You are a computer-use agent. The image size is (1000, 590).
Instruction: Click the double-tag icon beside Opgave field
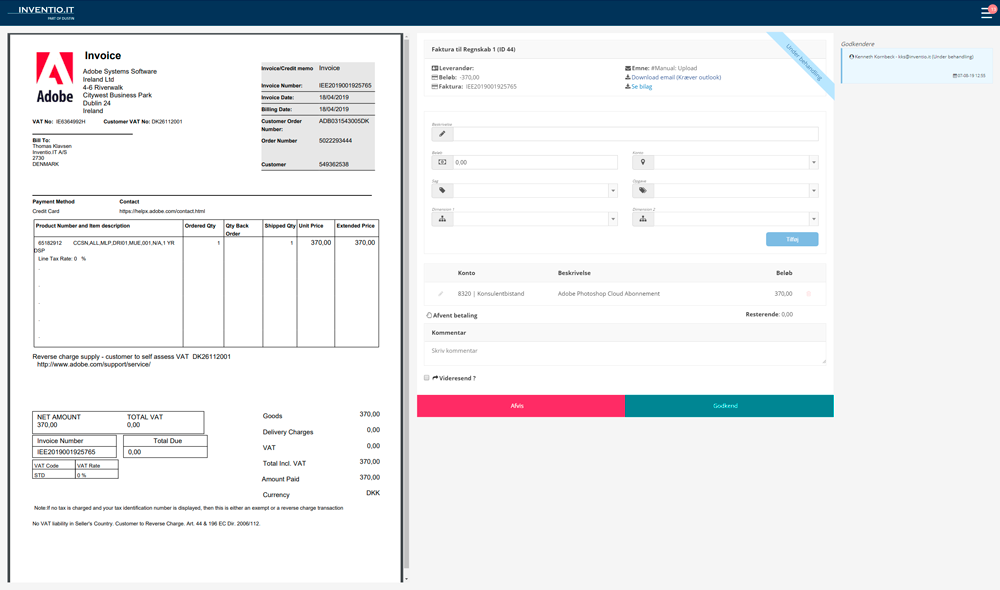click(643, 190)
